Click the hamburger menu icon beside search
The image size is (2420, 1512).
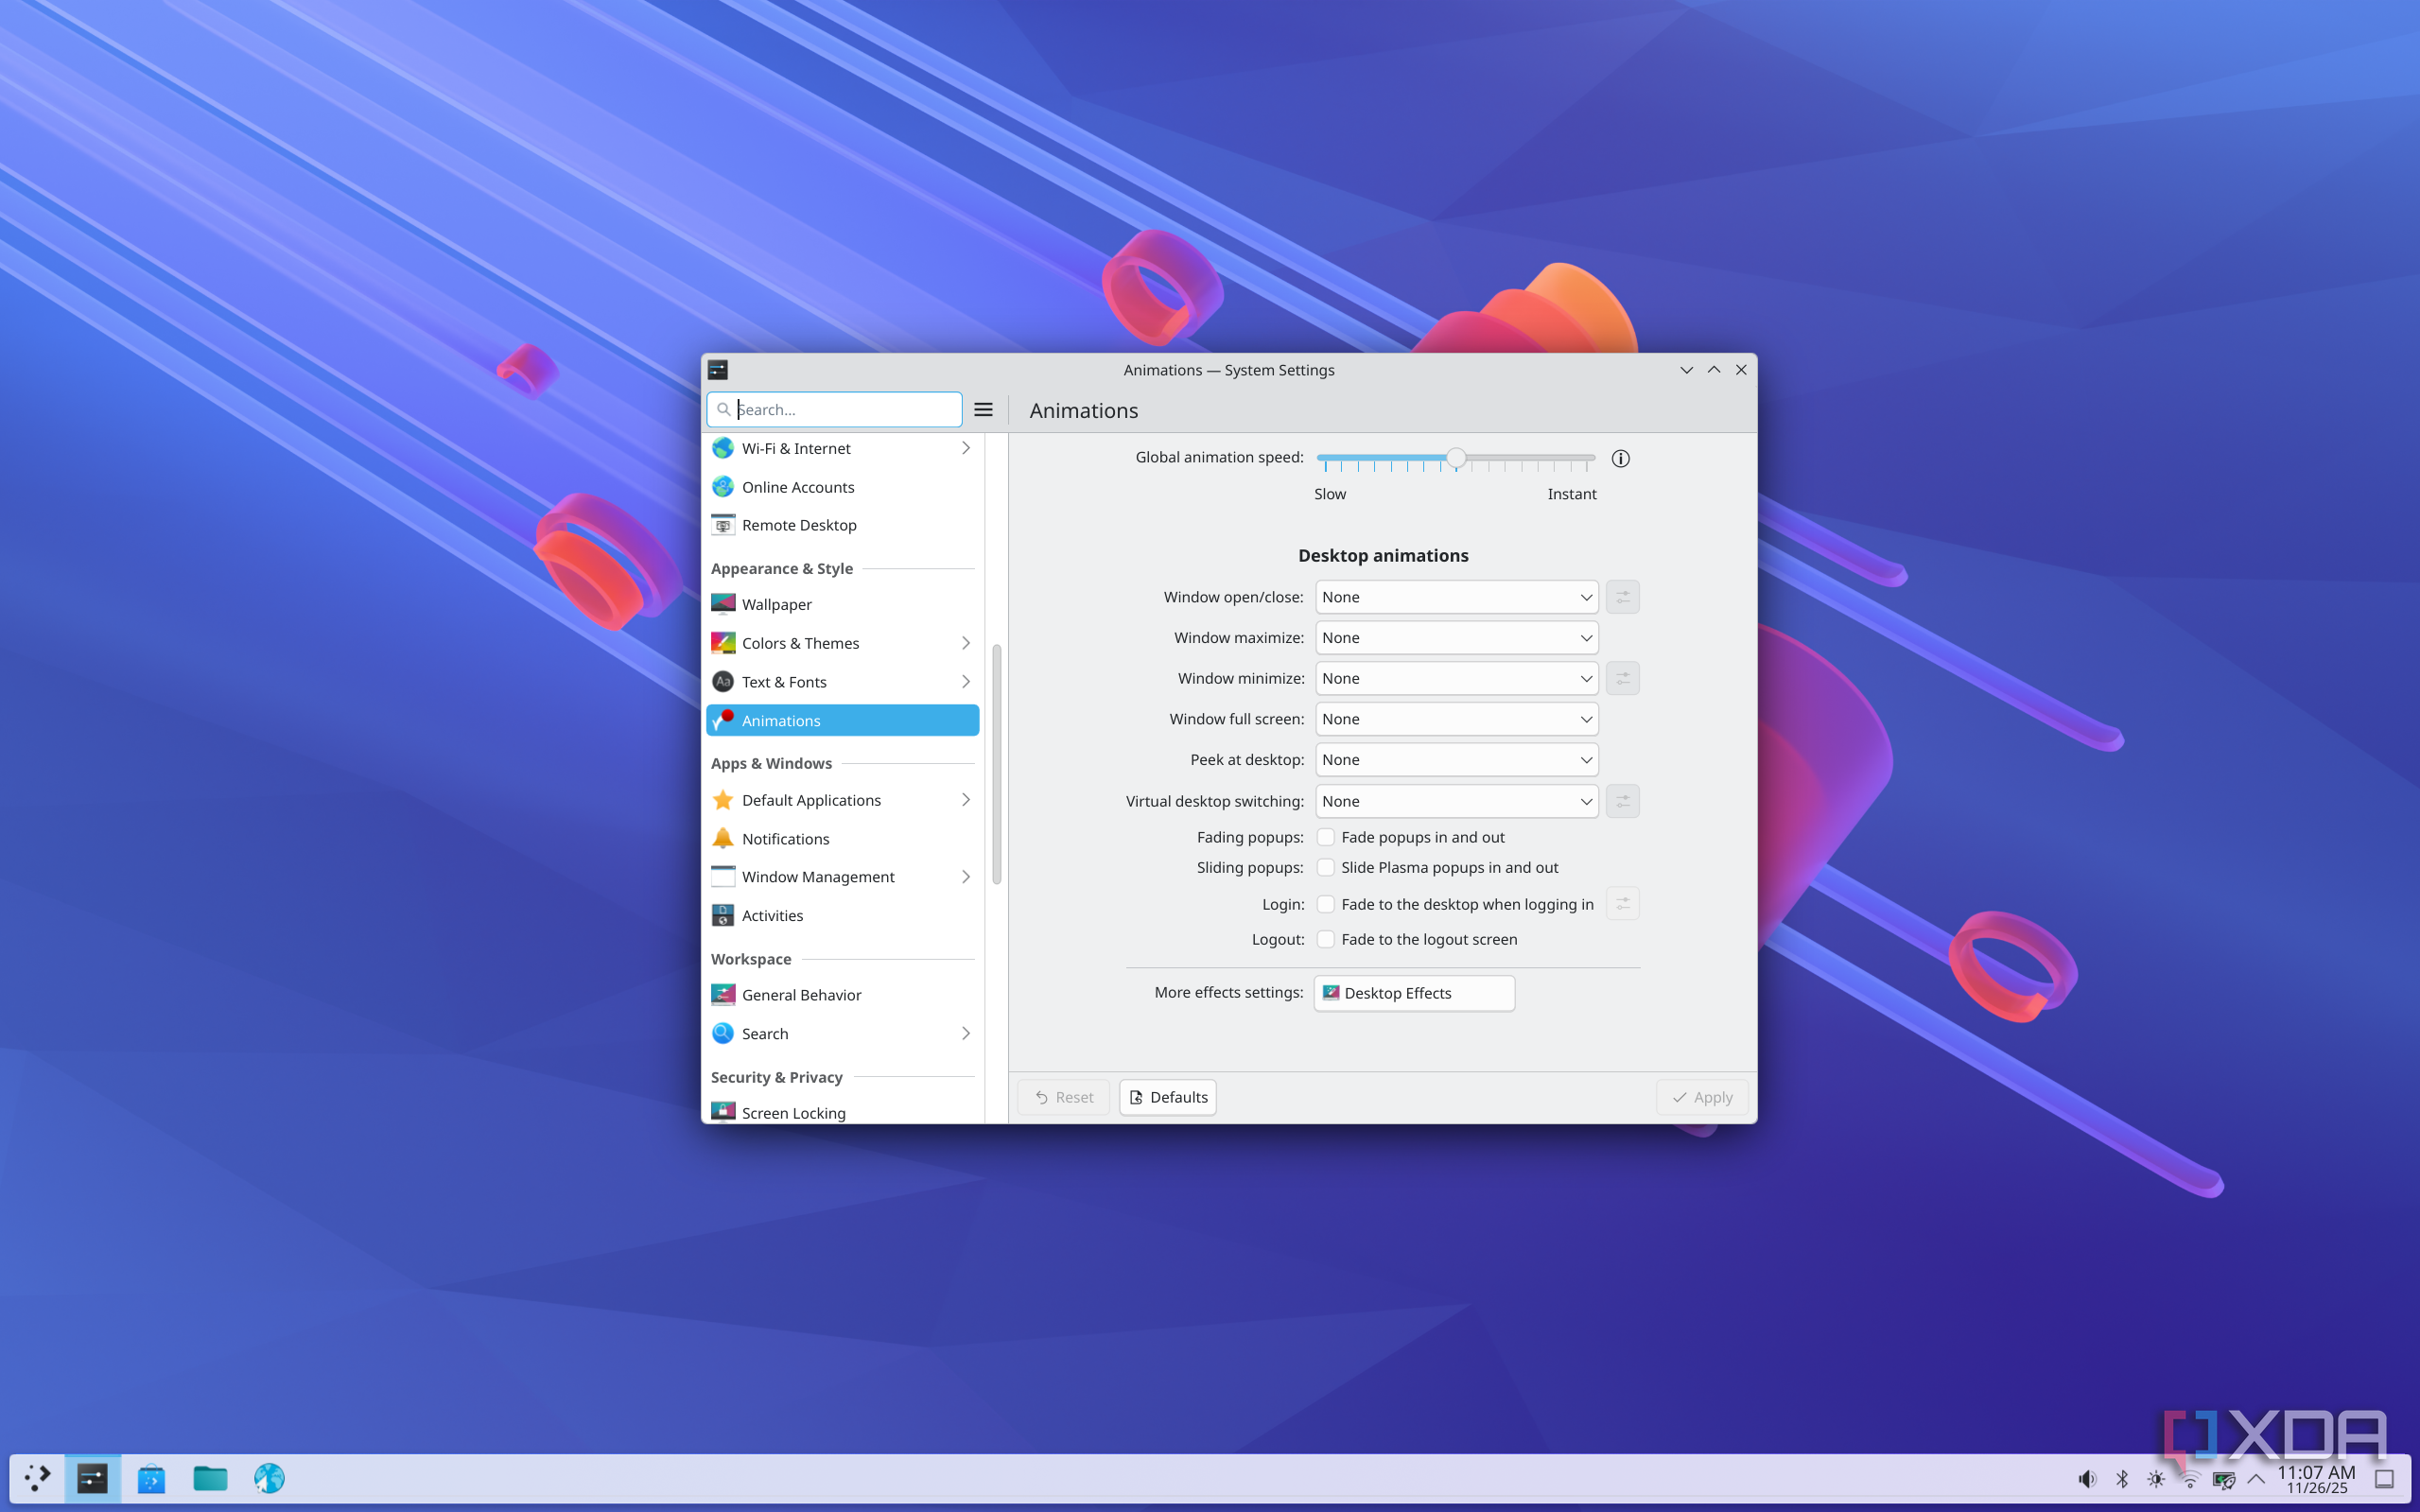click(983, 409)
